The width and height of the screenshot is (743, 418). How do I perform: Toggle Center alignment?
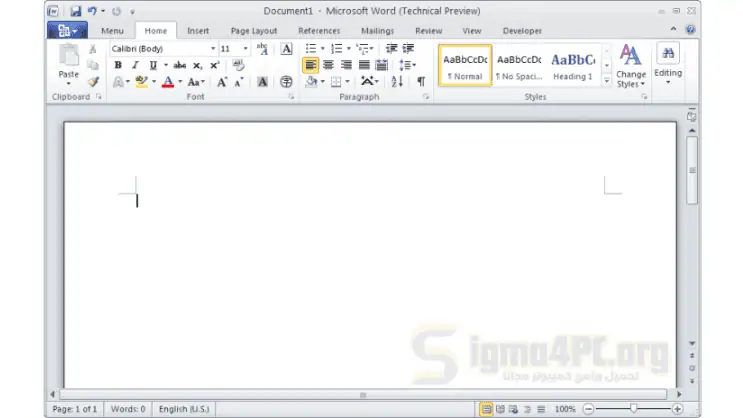point(328,65)
